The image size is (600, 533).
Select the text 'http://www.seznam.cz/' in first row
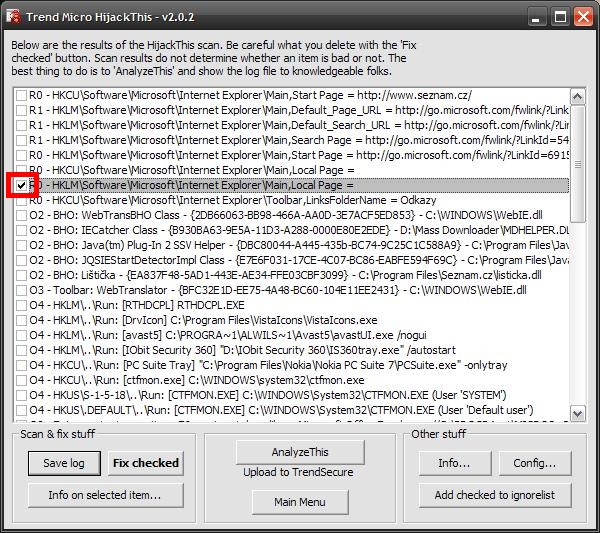click(x=414, y=95)
